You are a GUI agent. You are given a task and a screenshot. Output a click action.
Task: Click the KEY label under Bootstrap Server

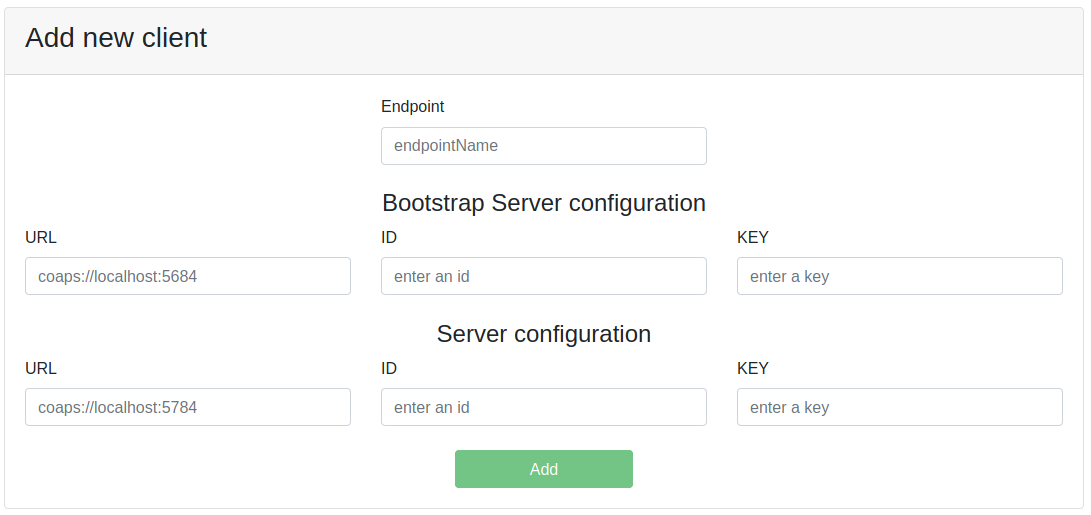click(753, 237)
